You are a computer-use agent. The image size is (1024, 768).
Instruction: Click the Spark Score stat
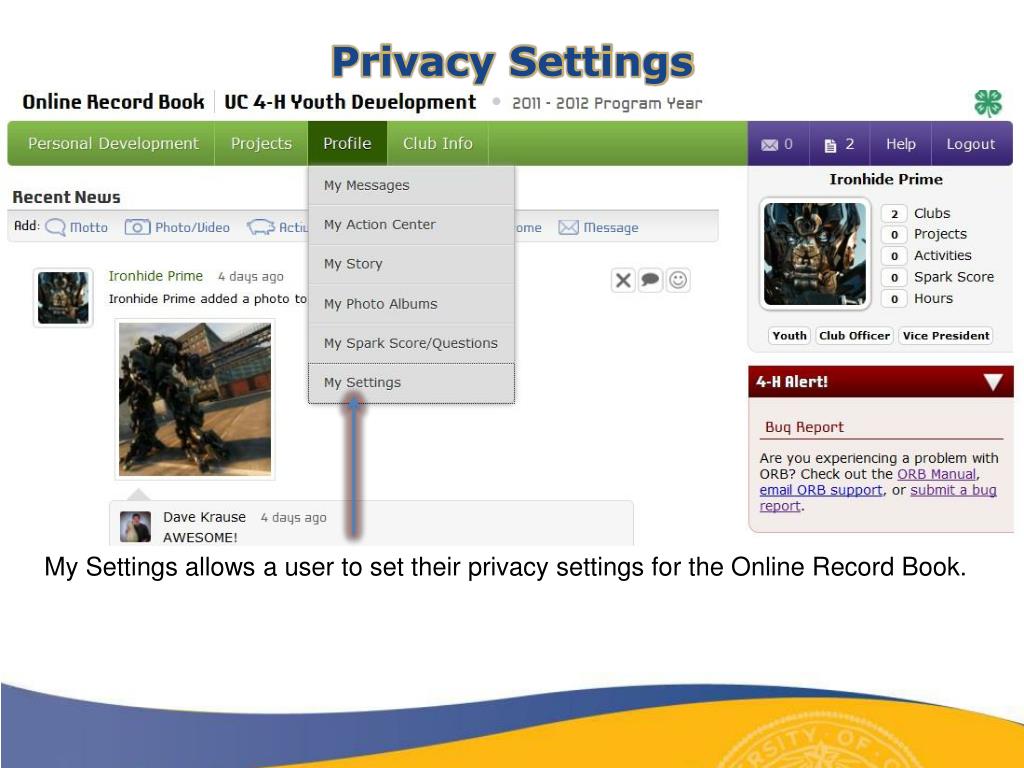[938, 277]
